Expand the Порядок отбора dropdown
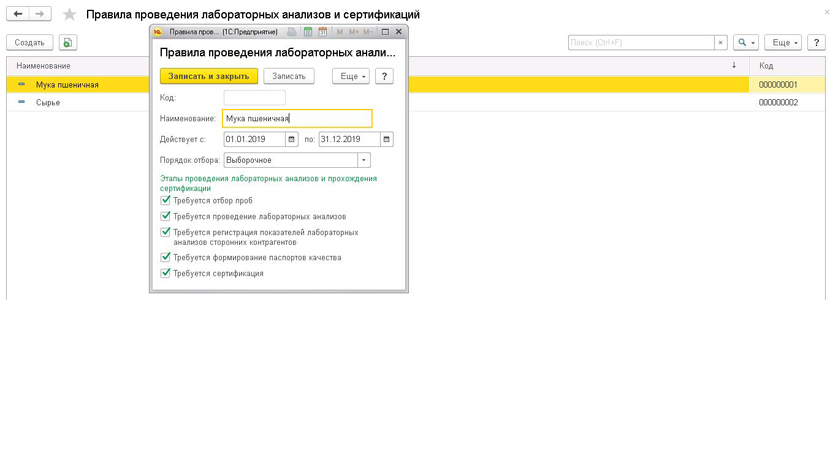This screenshot has width=830, height=467. [x=364, y=160]
